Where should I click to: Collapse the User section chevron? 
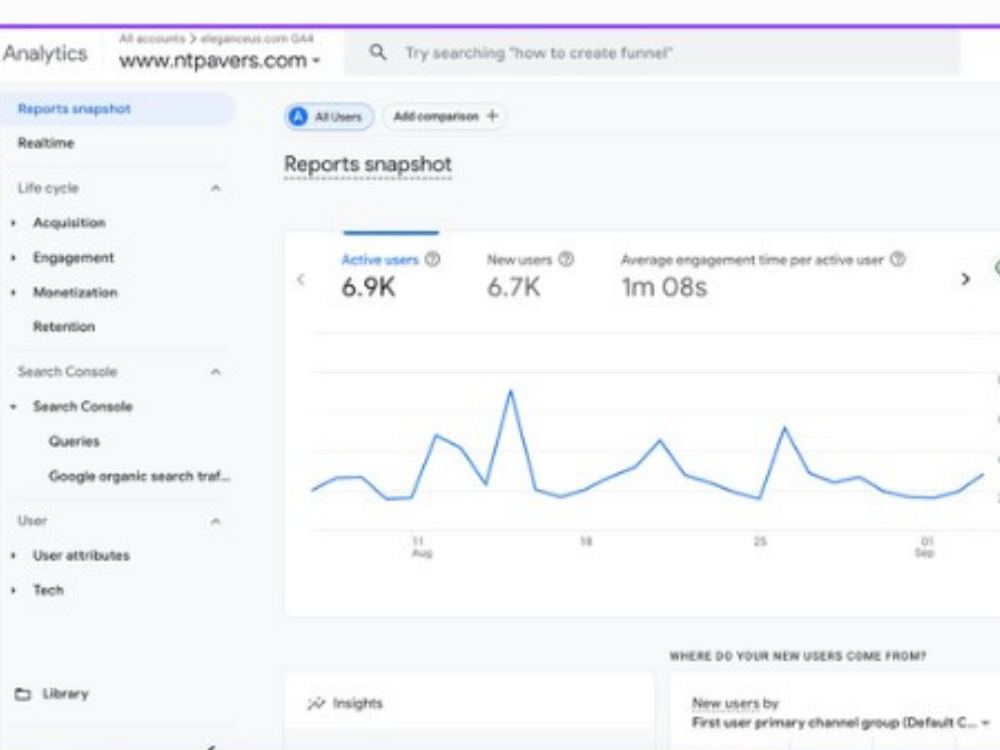click(x=216, y=521)
